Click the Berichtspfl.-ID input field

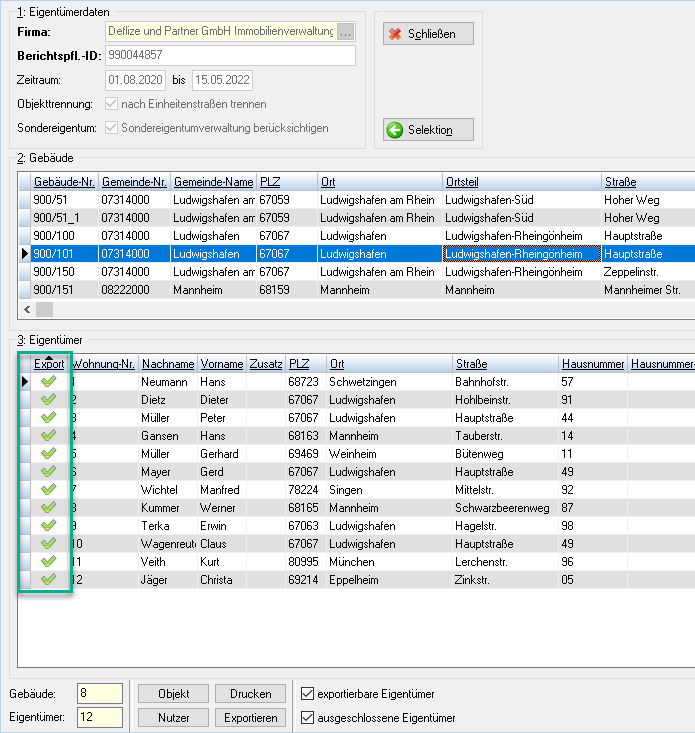pos(230,55)
